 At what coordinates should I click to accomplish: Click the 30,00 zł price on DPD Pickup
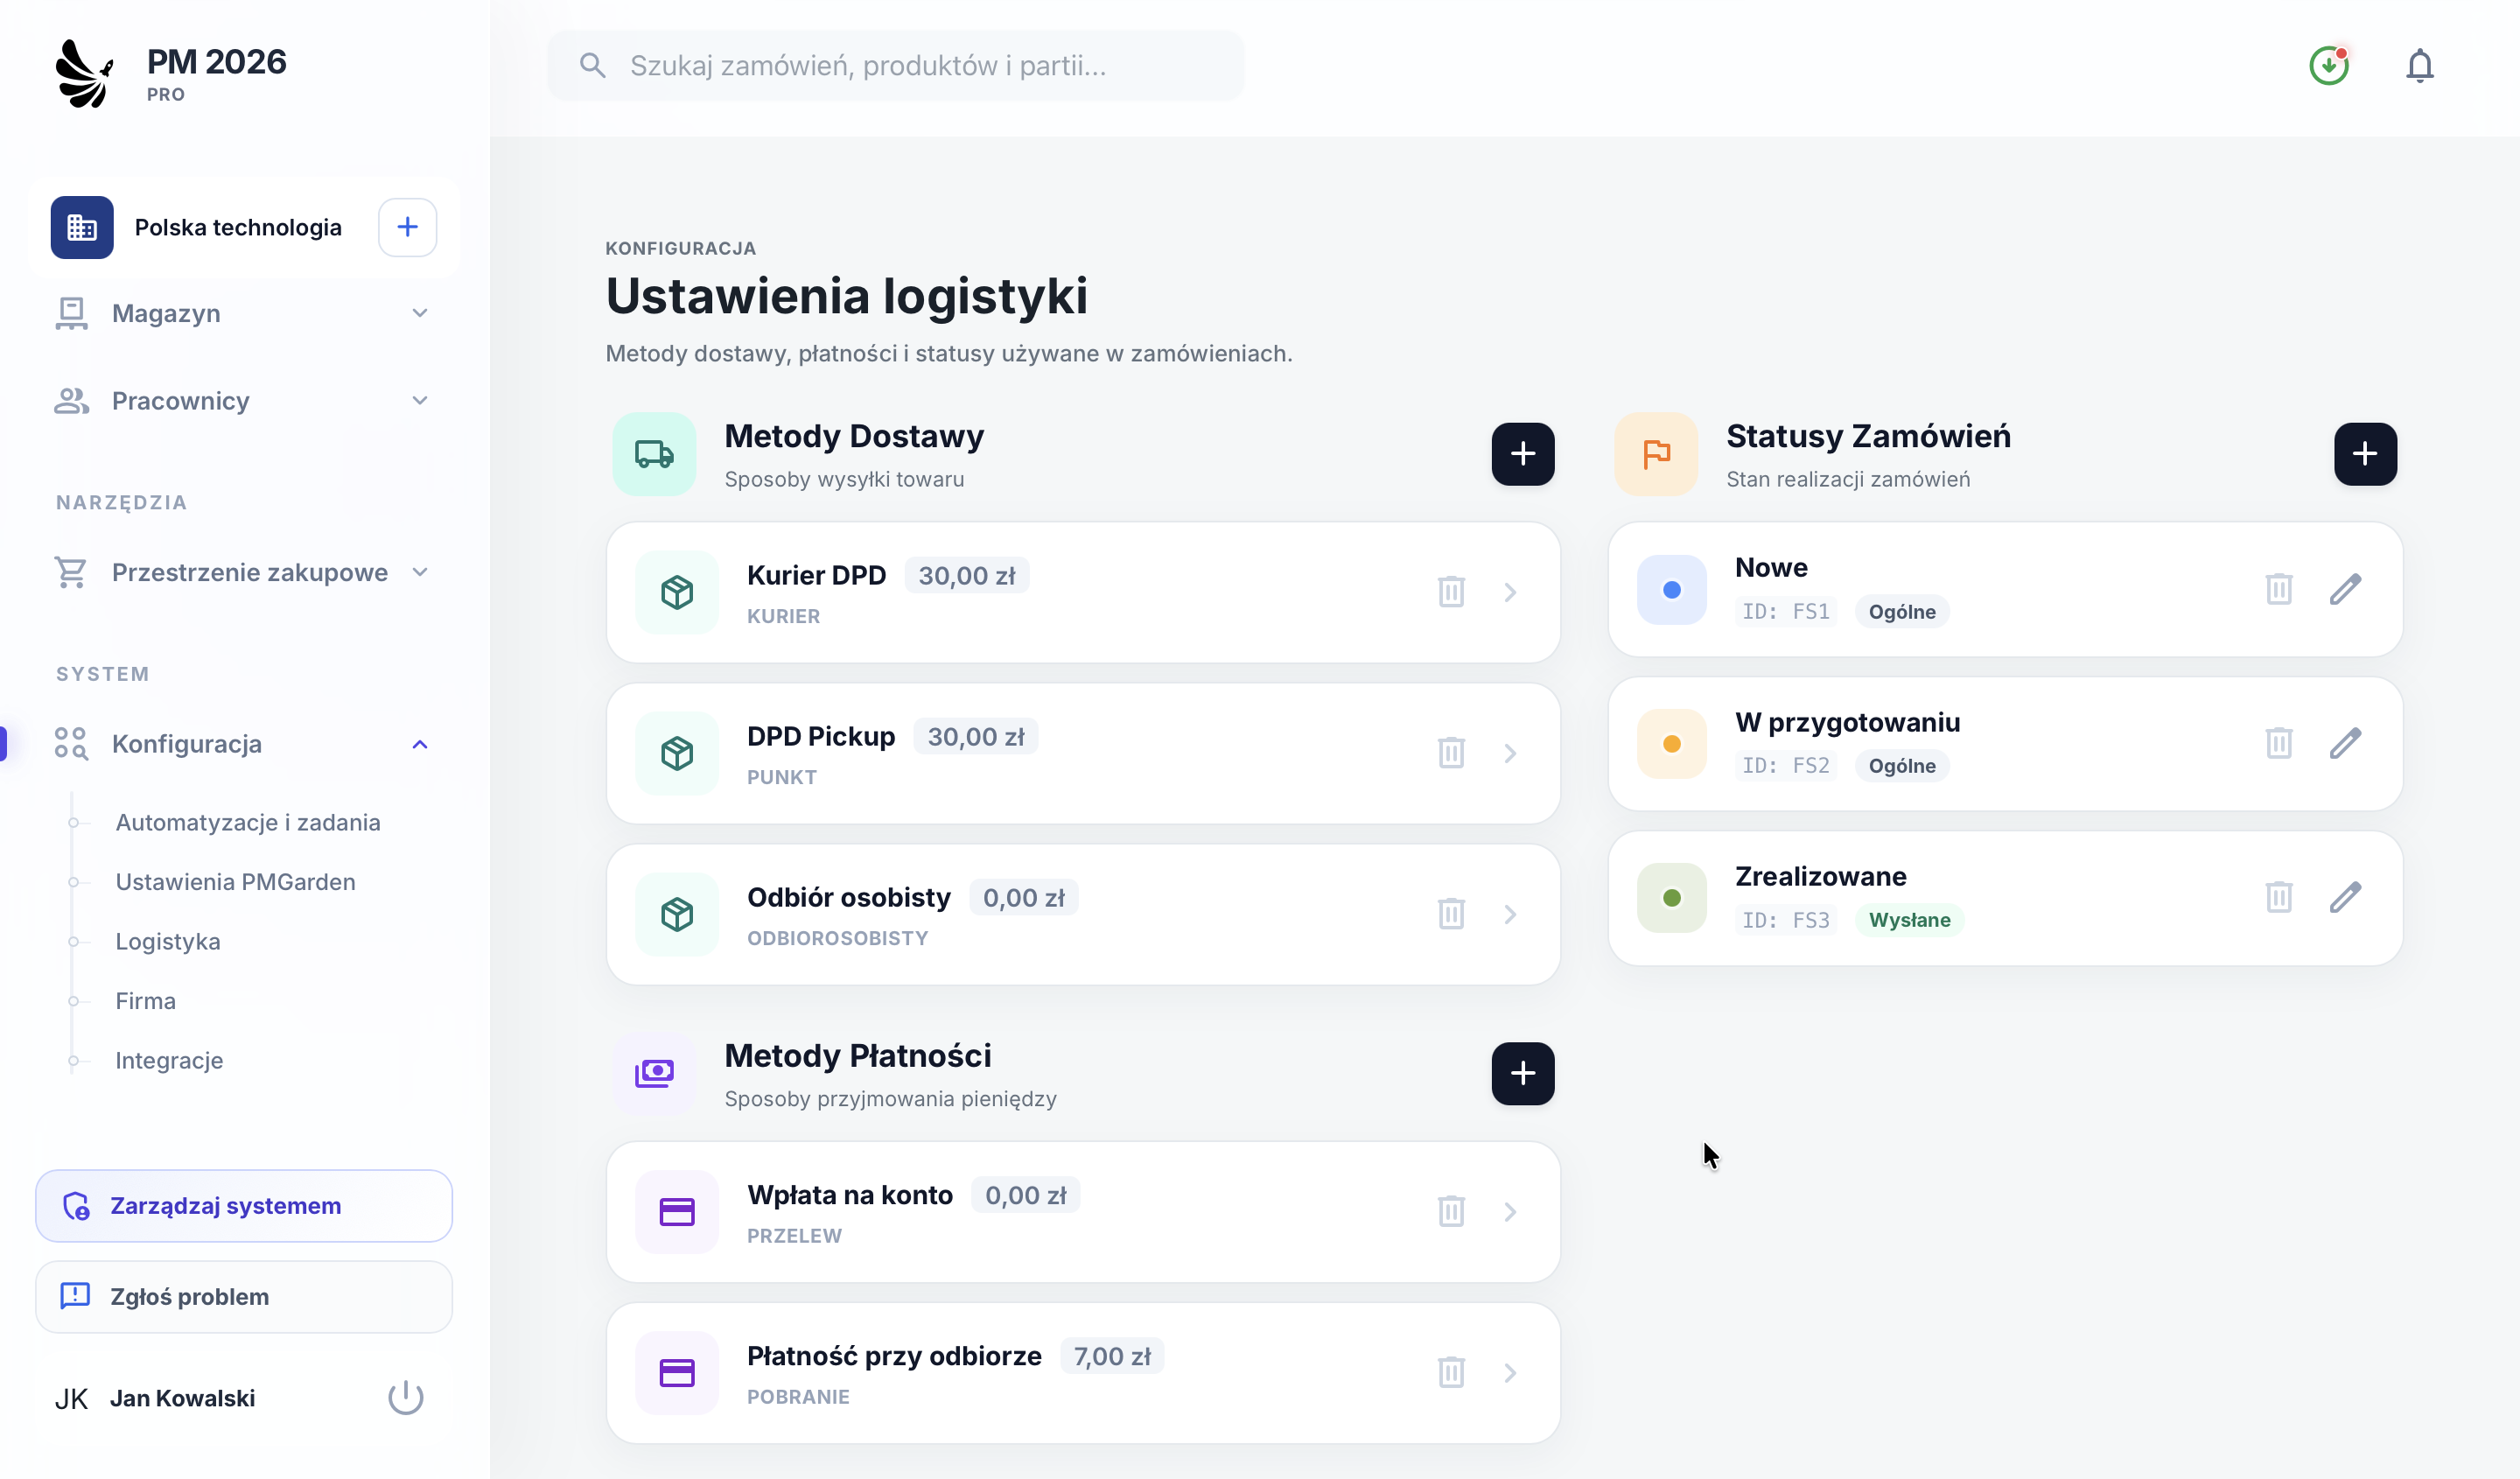click(x=975, y=737)
